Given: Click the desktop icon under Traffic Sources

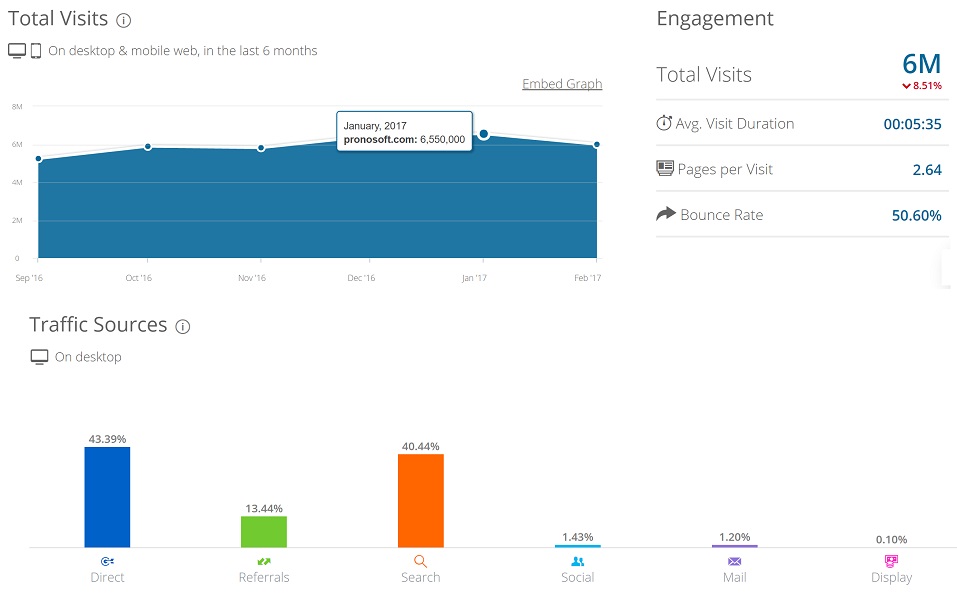Looking at the screenshot, I should pos(39,357).
